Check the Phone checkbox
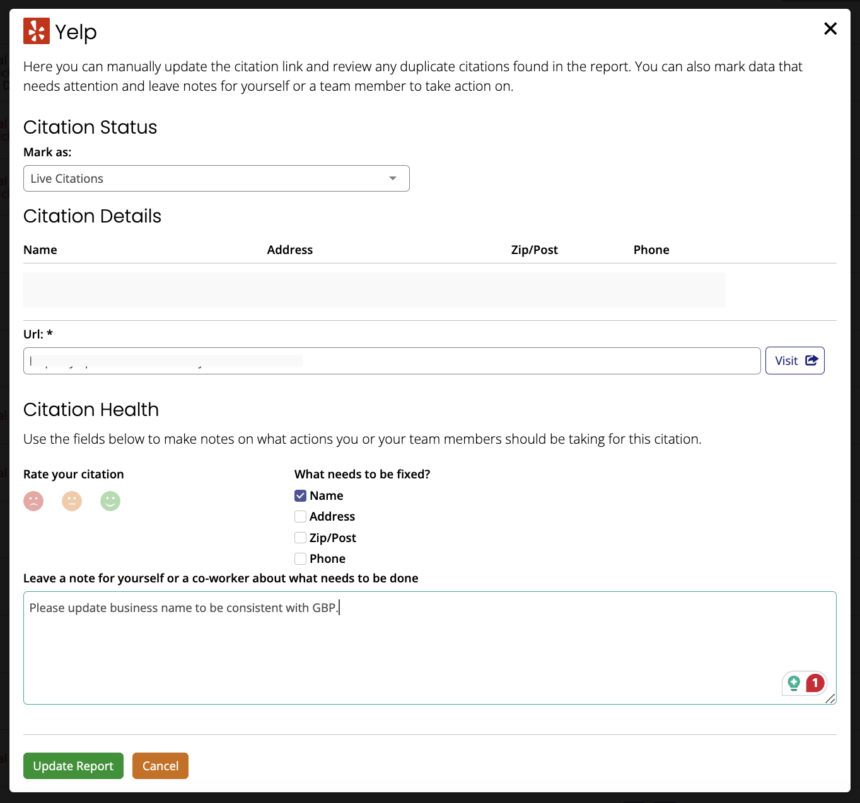Image resolution: width=860 pixels, height=803 pixels. [x=300, y=558]
